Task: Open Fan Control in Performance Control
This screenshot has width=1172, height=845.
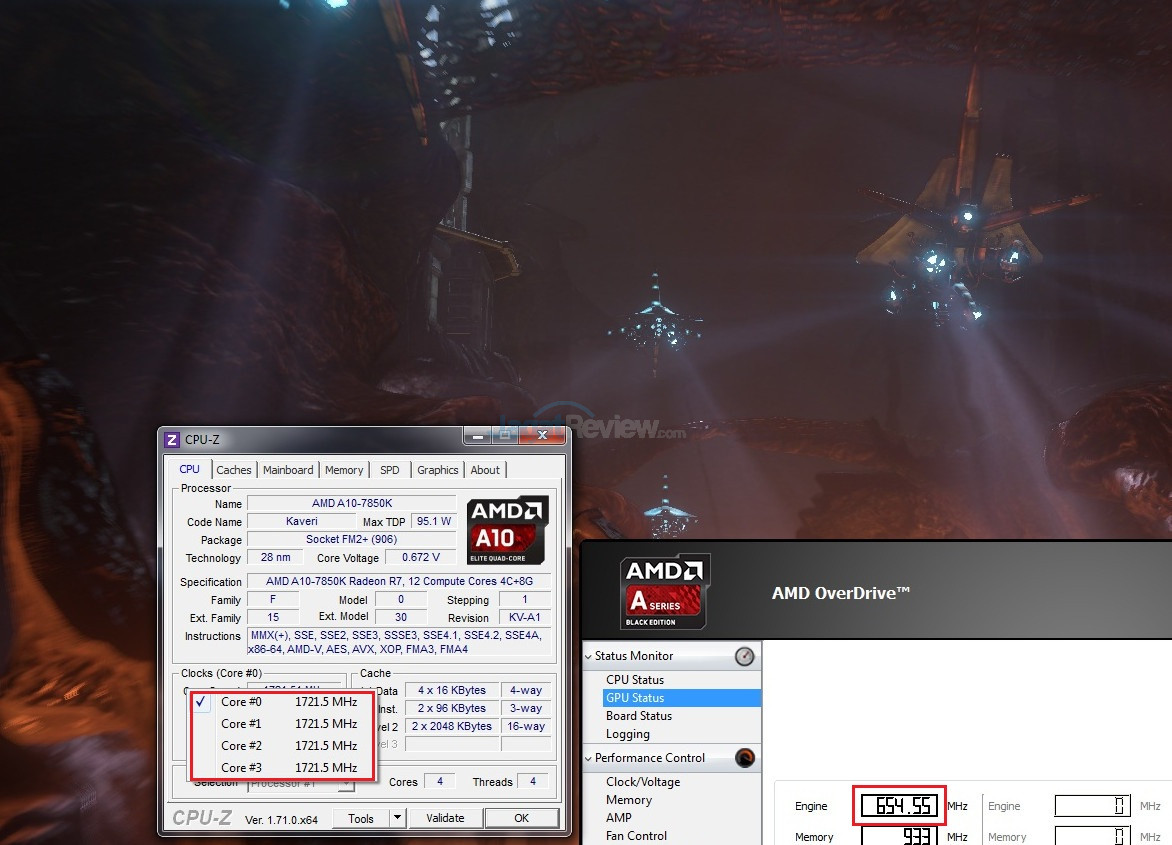Action: pyautogui.click(x=636, y=836)
